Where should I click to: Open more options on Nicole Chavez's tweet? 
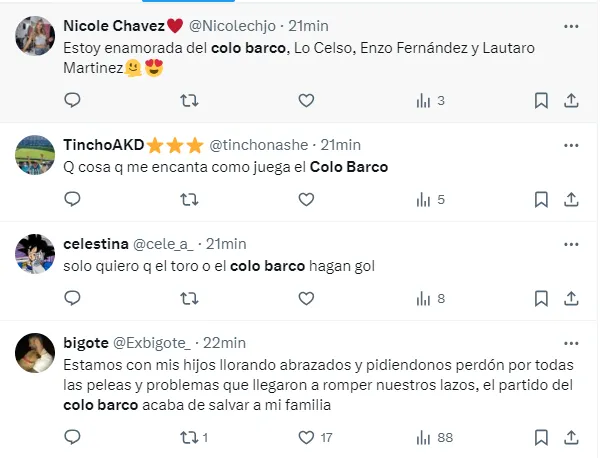[571, 25]
